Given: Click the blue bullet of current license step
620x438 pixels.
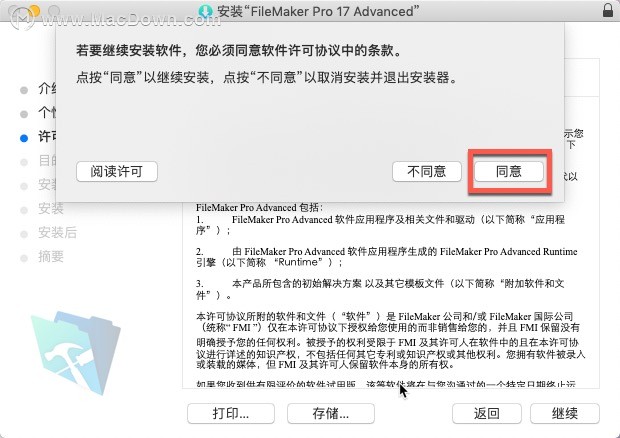Looking at the screenshot, I should coord(24,138).
